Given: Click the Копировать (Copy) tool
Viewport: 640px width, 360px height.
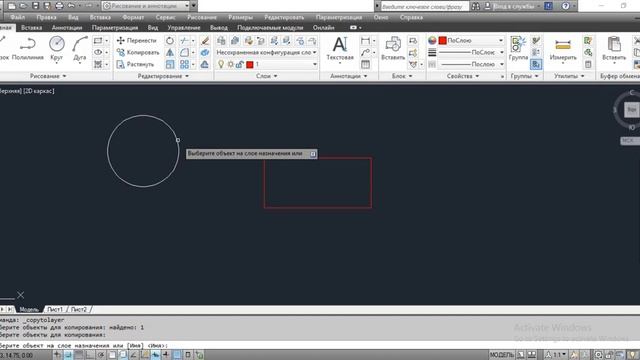Looking at the screenshot, I should pyautogui.click(x=138, y=52).
